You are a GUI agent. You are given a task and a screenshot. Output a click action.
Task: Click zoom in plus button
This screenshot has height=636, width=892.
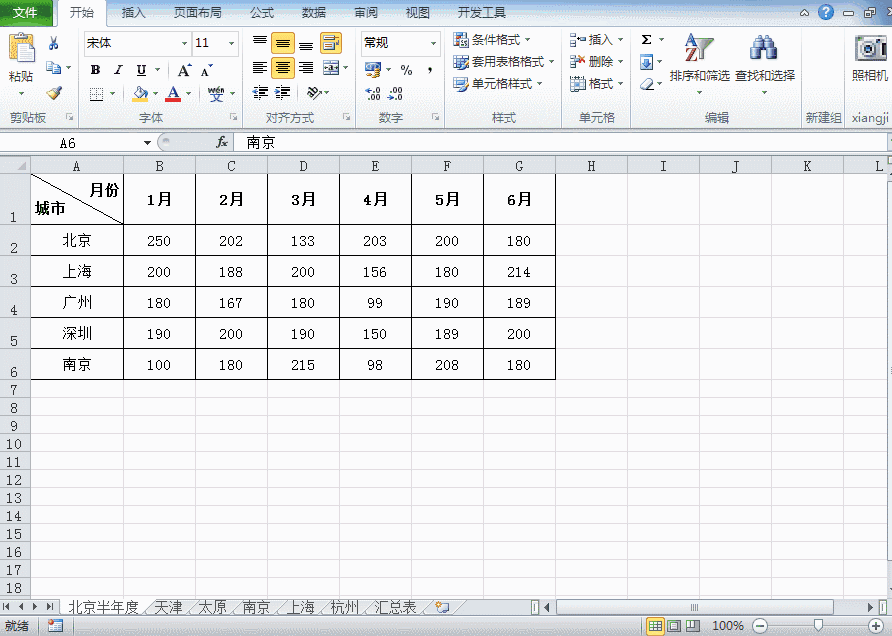point(877,626)
